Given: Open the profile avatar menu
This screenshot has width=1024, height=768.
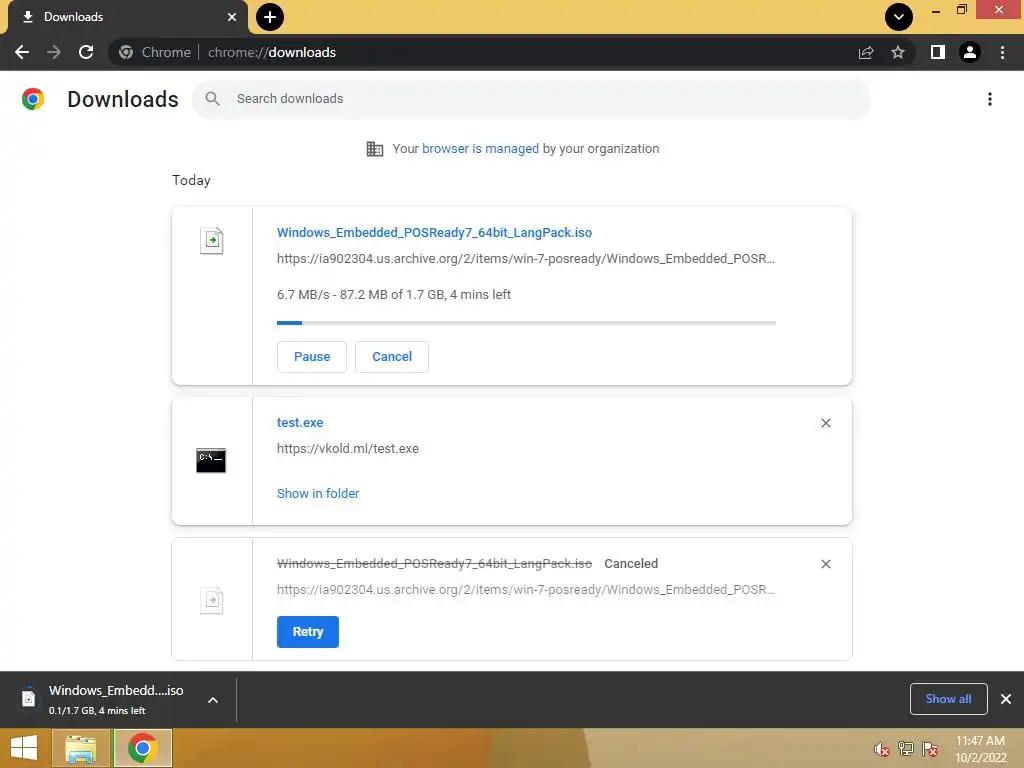Looking at the screenshot, I should (970, 52).
